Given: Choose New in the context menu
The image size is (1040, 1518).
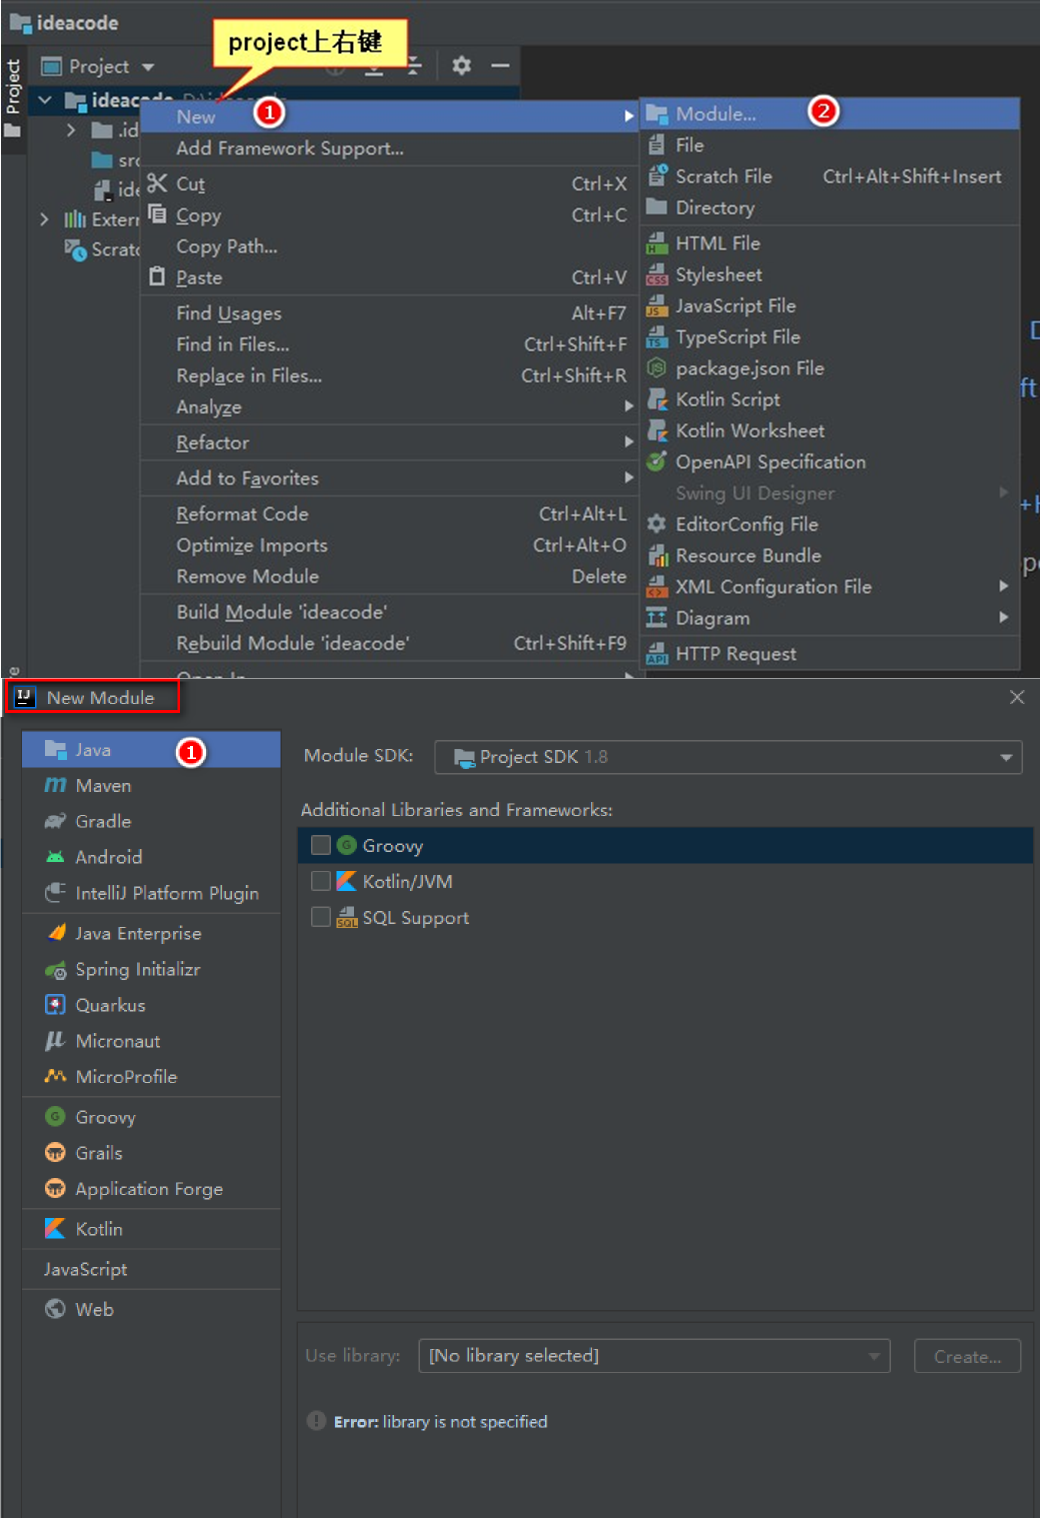Looking at the screenshot, I should [x=389, y=116].
